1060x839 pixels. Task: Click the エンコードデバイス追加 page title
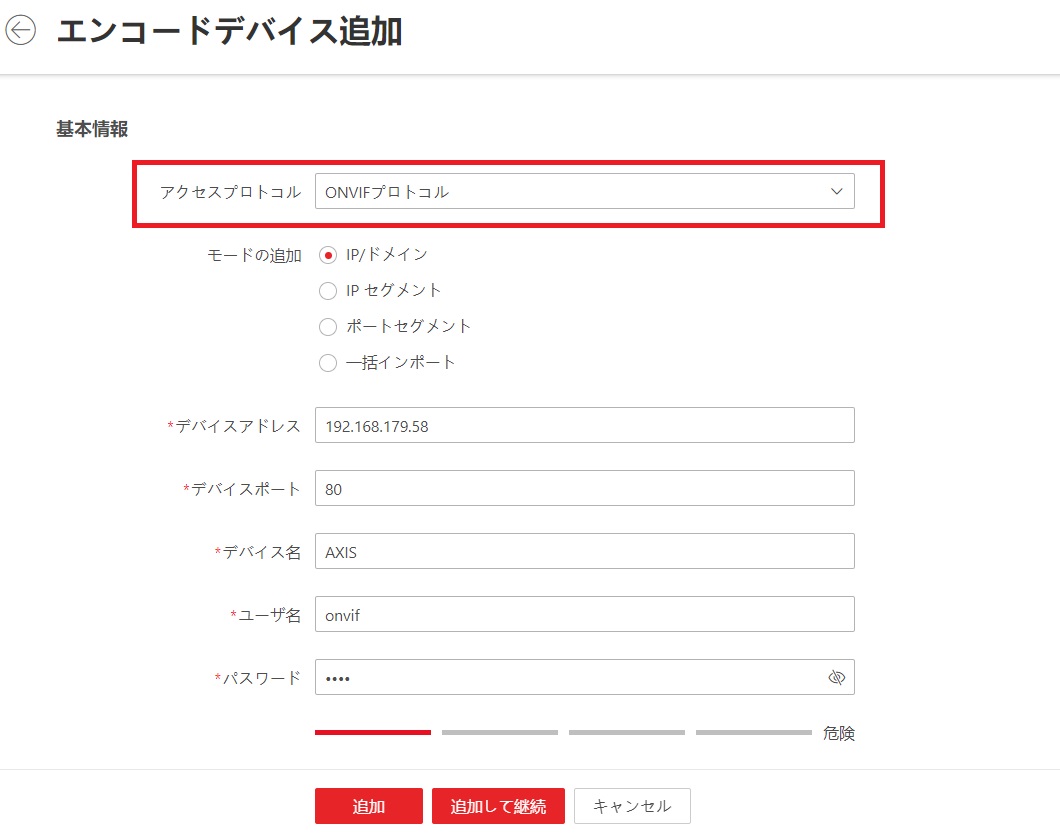(x=229, y=31)
